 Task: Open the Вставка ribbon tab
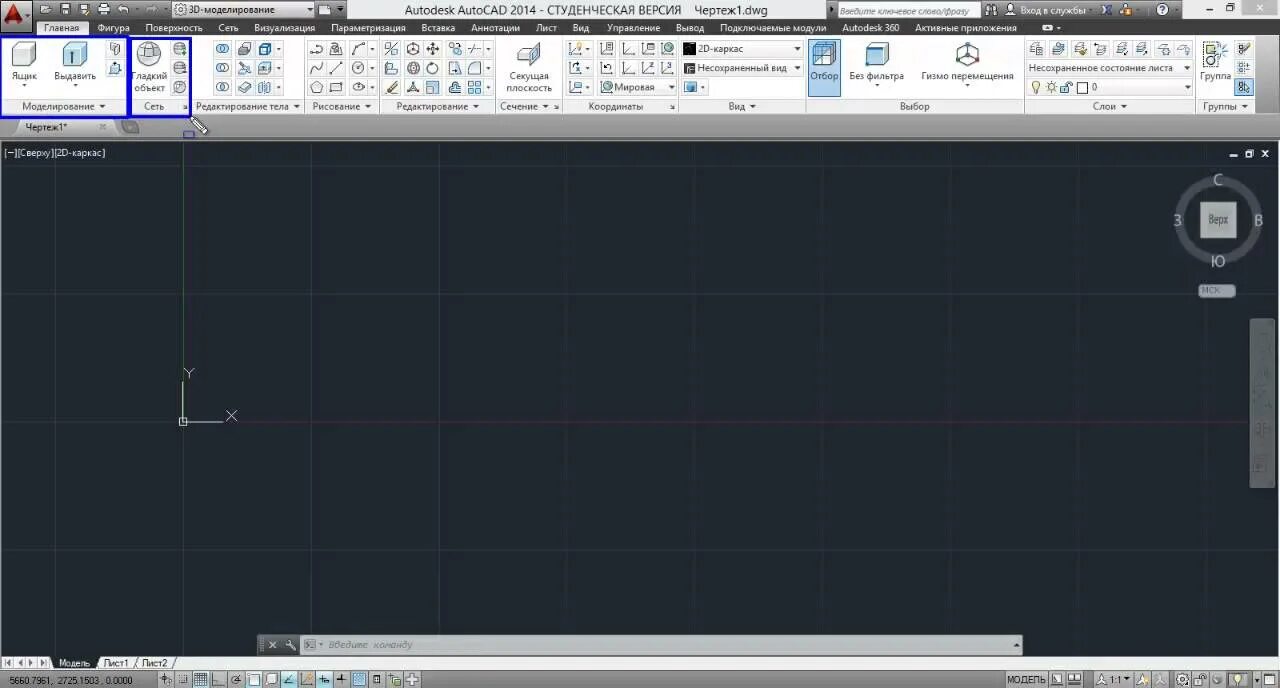click(x=438, y=28)
